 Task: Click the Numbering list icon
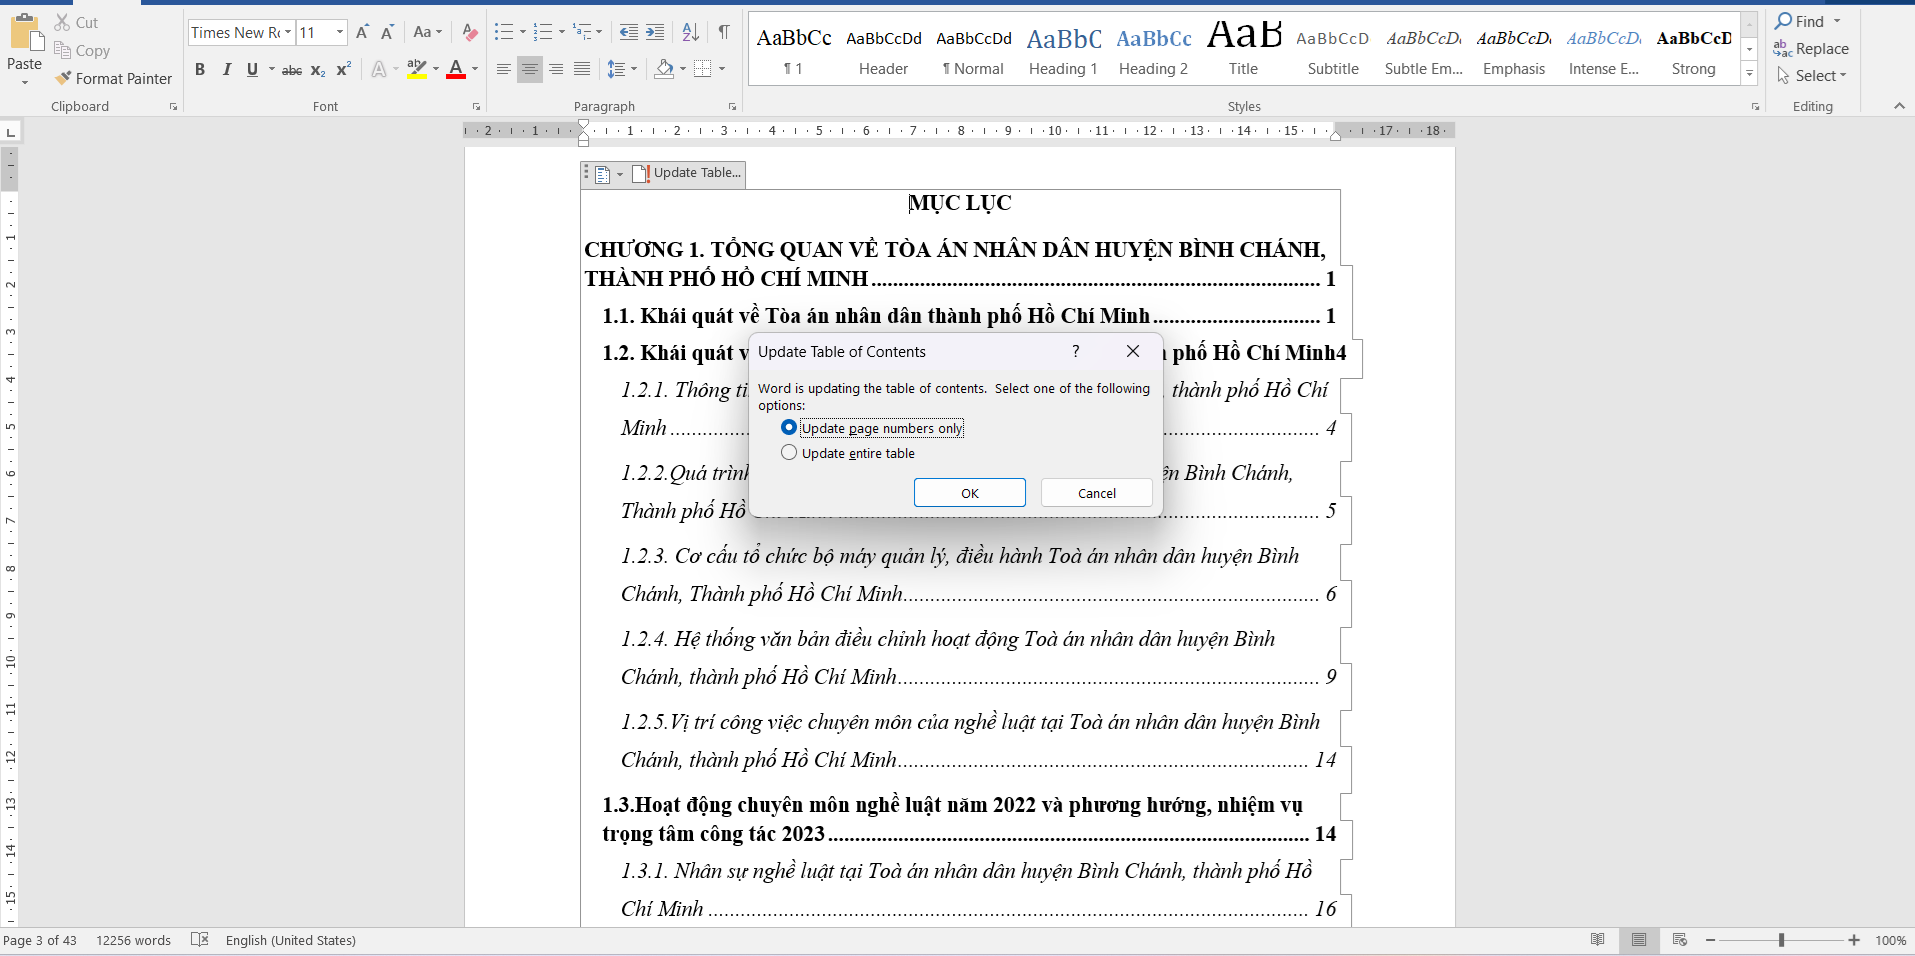543,32
